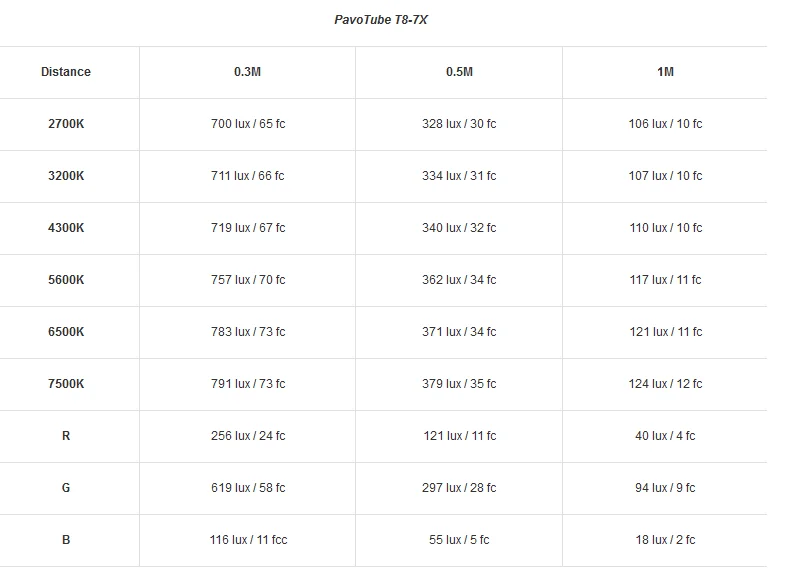Click the G color row label
798x588 pixels.
pos(66,488)
